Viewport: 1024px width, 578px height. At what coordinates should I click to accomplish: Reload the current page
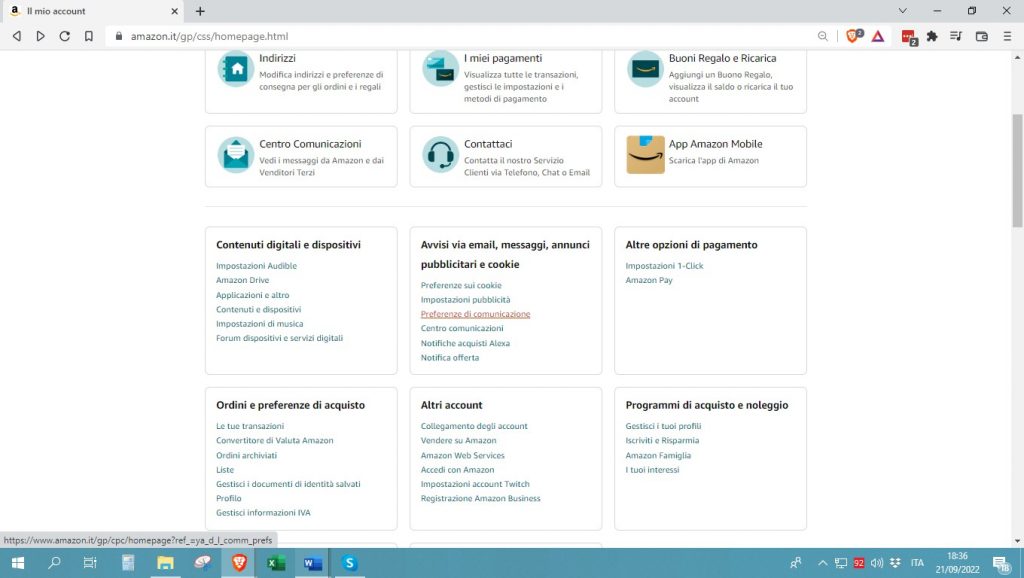[64, 36]
